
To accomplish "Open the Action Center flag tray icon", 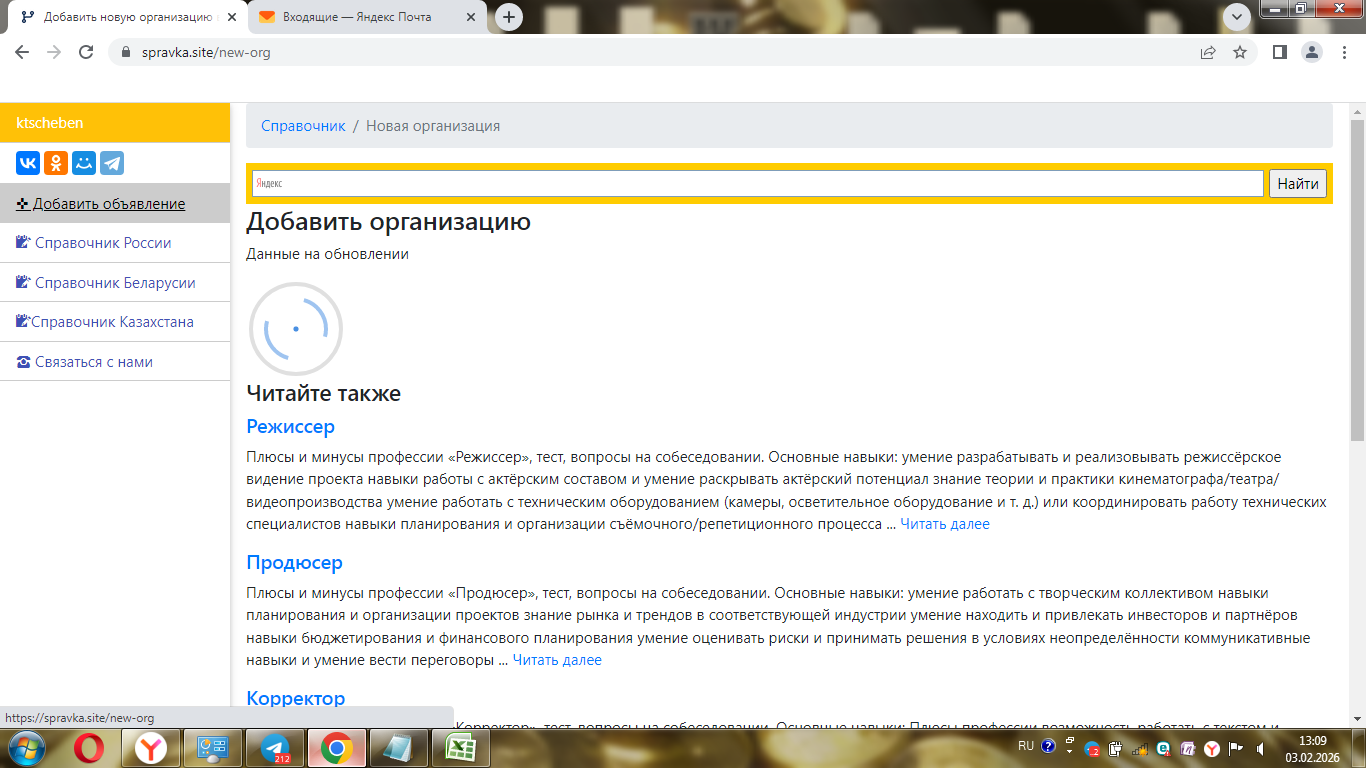I will pos(1235,748).
